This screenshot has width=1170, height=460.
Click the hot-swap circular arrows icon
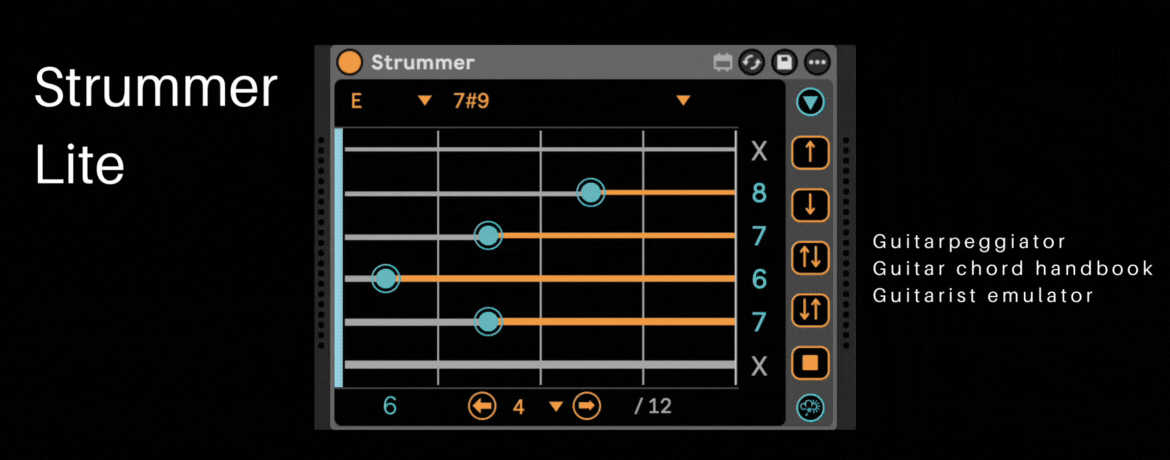752,63
